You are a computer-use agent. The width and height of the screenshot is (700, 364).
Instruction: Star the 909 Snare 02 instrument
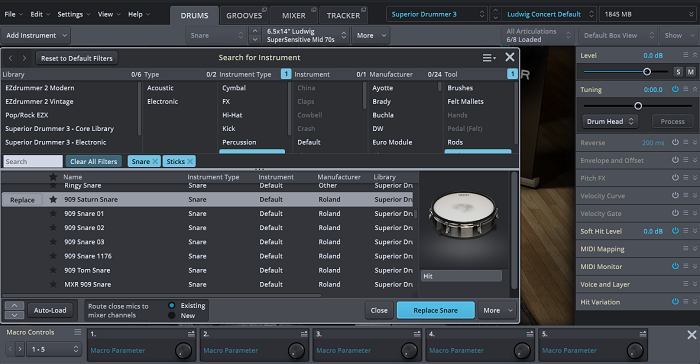pyautogui.click(x=53, y=228)
